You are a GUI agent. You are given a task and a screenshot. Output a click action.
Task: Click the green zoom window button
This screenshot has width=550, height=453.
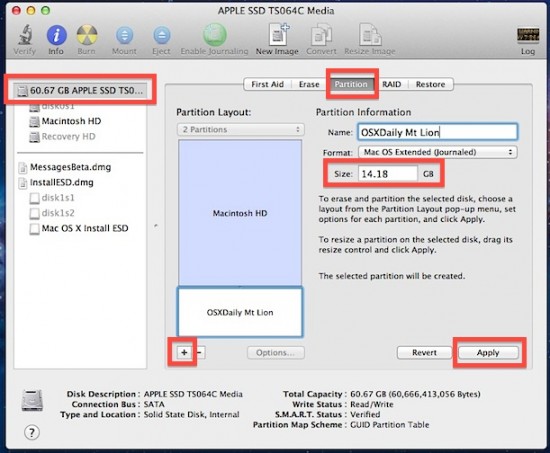pyautogui.click(x=46, y=11)
